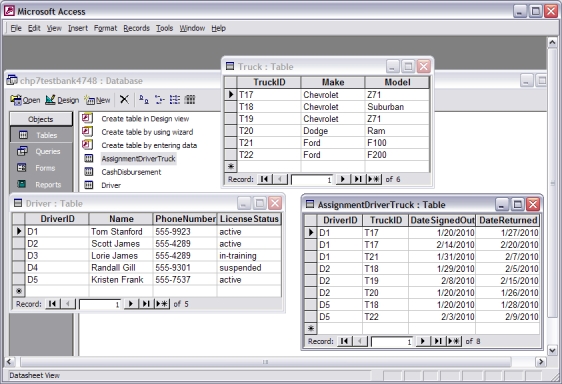Open the Records menu
562x384 pixels.
pyautogui.click(x=136, y=28)
